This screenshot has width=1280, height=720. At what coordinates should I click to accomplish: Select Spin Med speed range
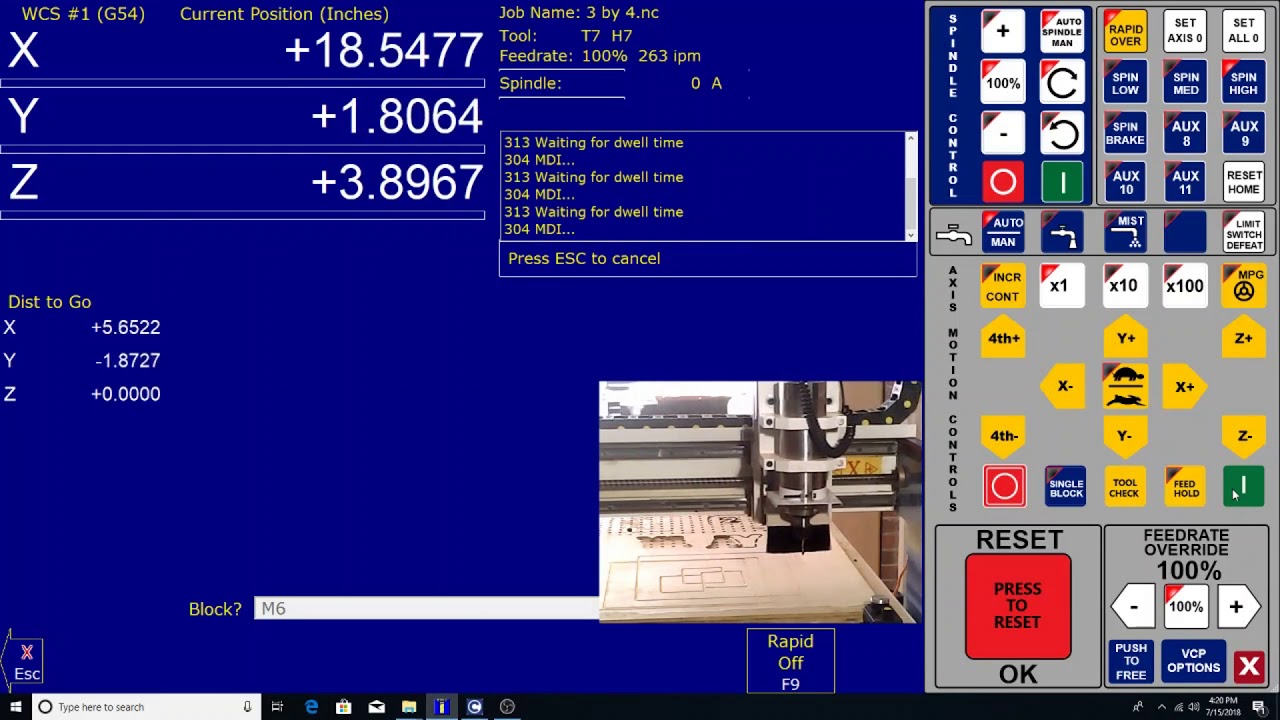click(1185, 83)
